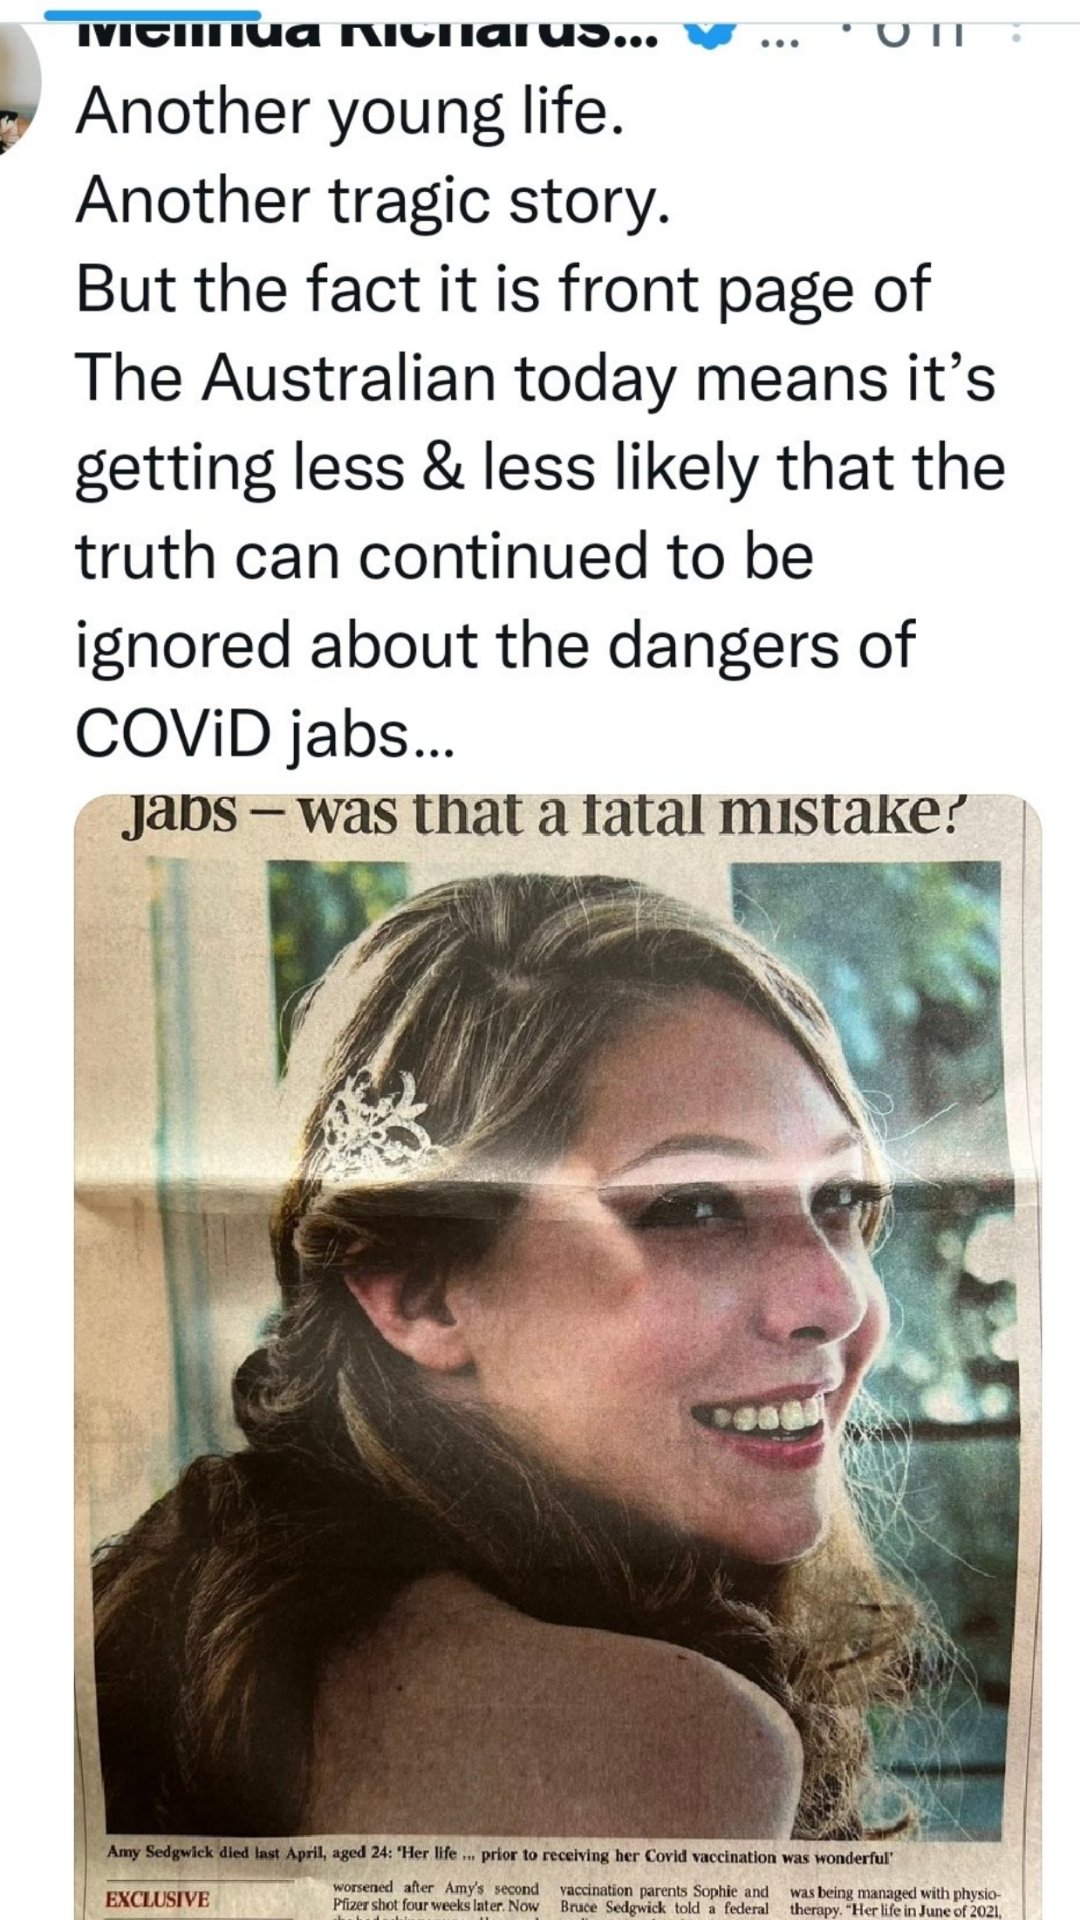Click the "Another young life." text line
Screen dimensions: 1080x1920
[350, 112]
